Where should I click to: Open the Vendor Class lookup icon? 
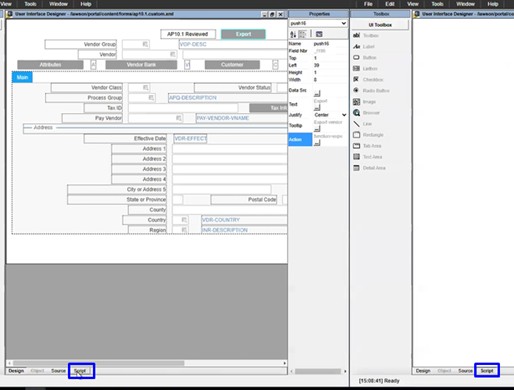pyautogui.click(x=145, y=87)
